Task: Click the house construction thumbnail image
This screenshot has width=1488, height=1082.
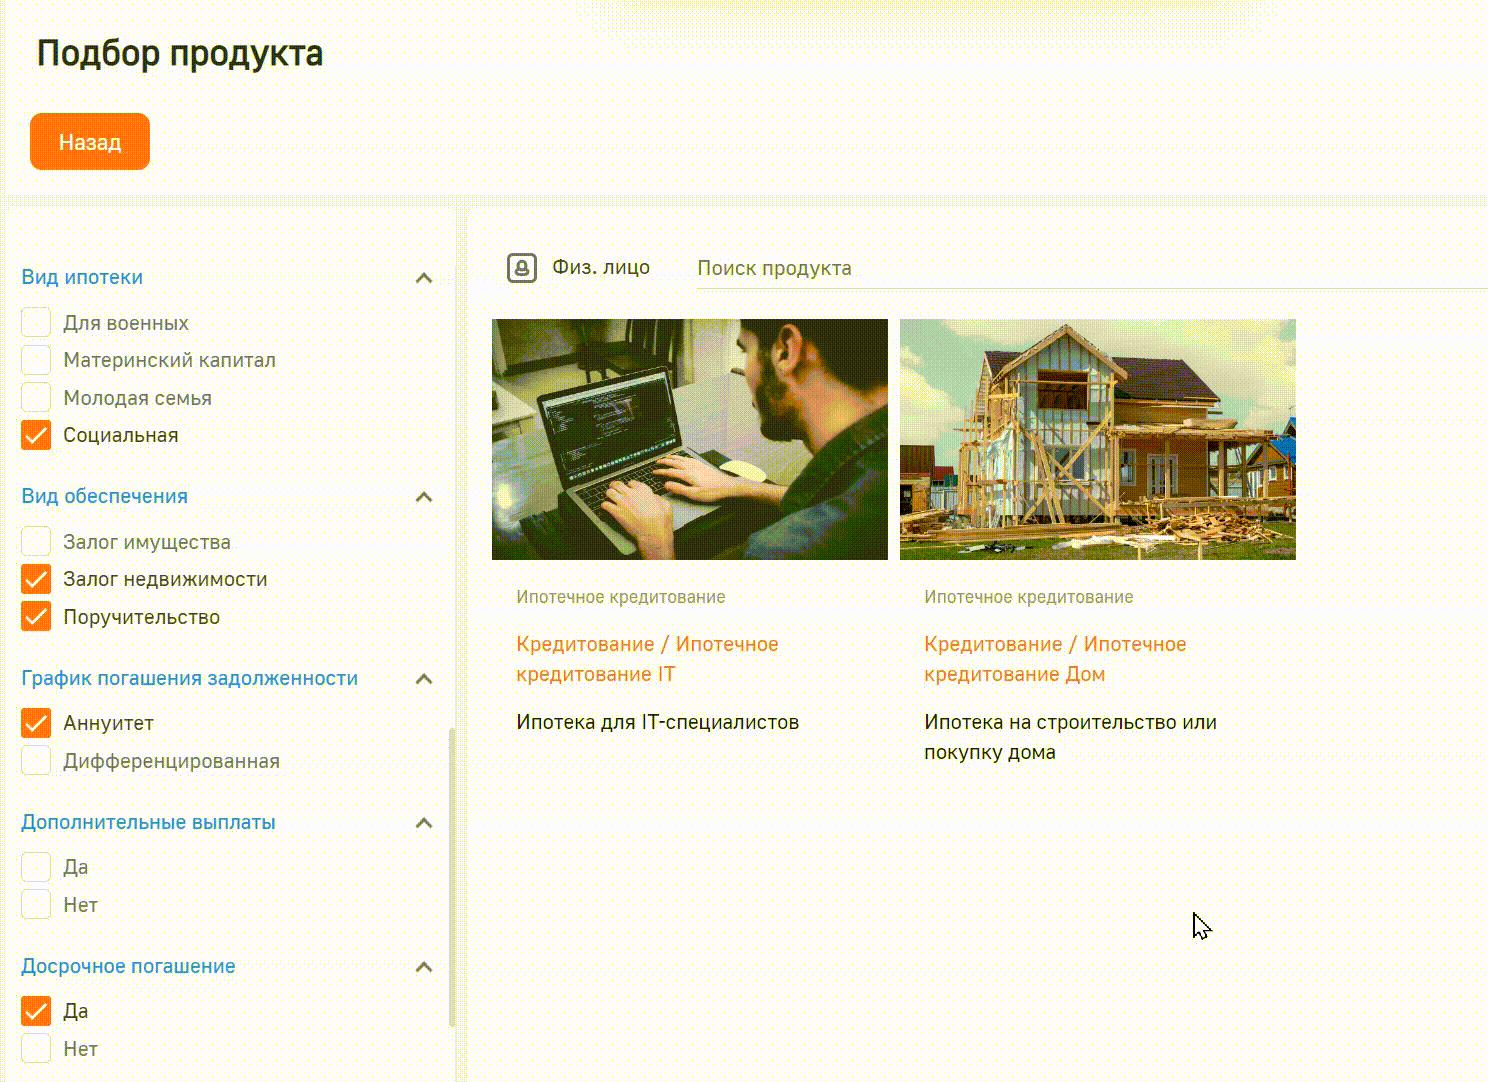Action: 1097,439
